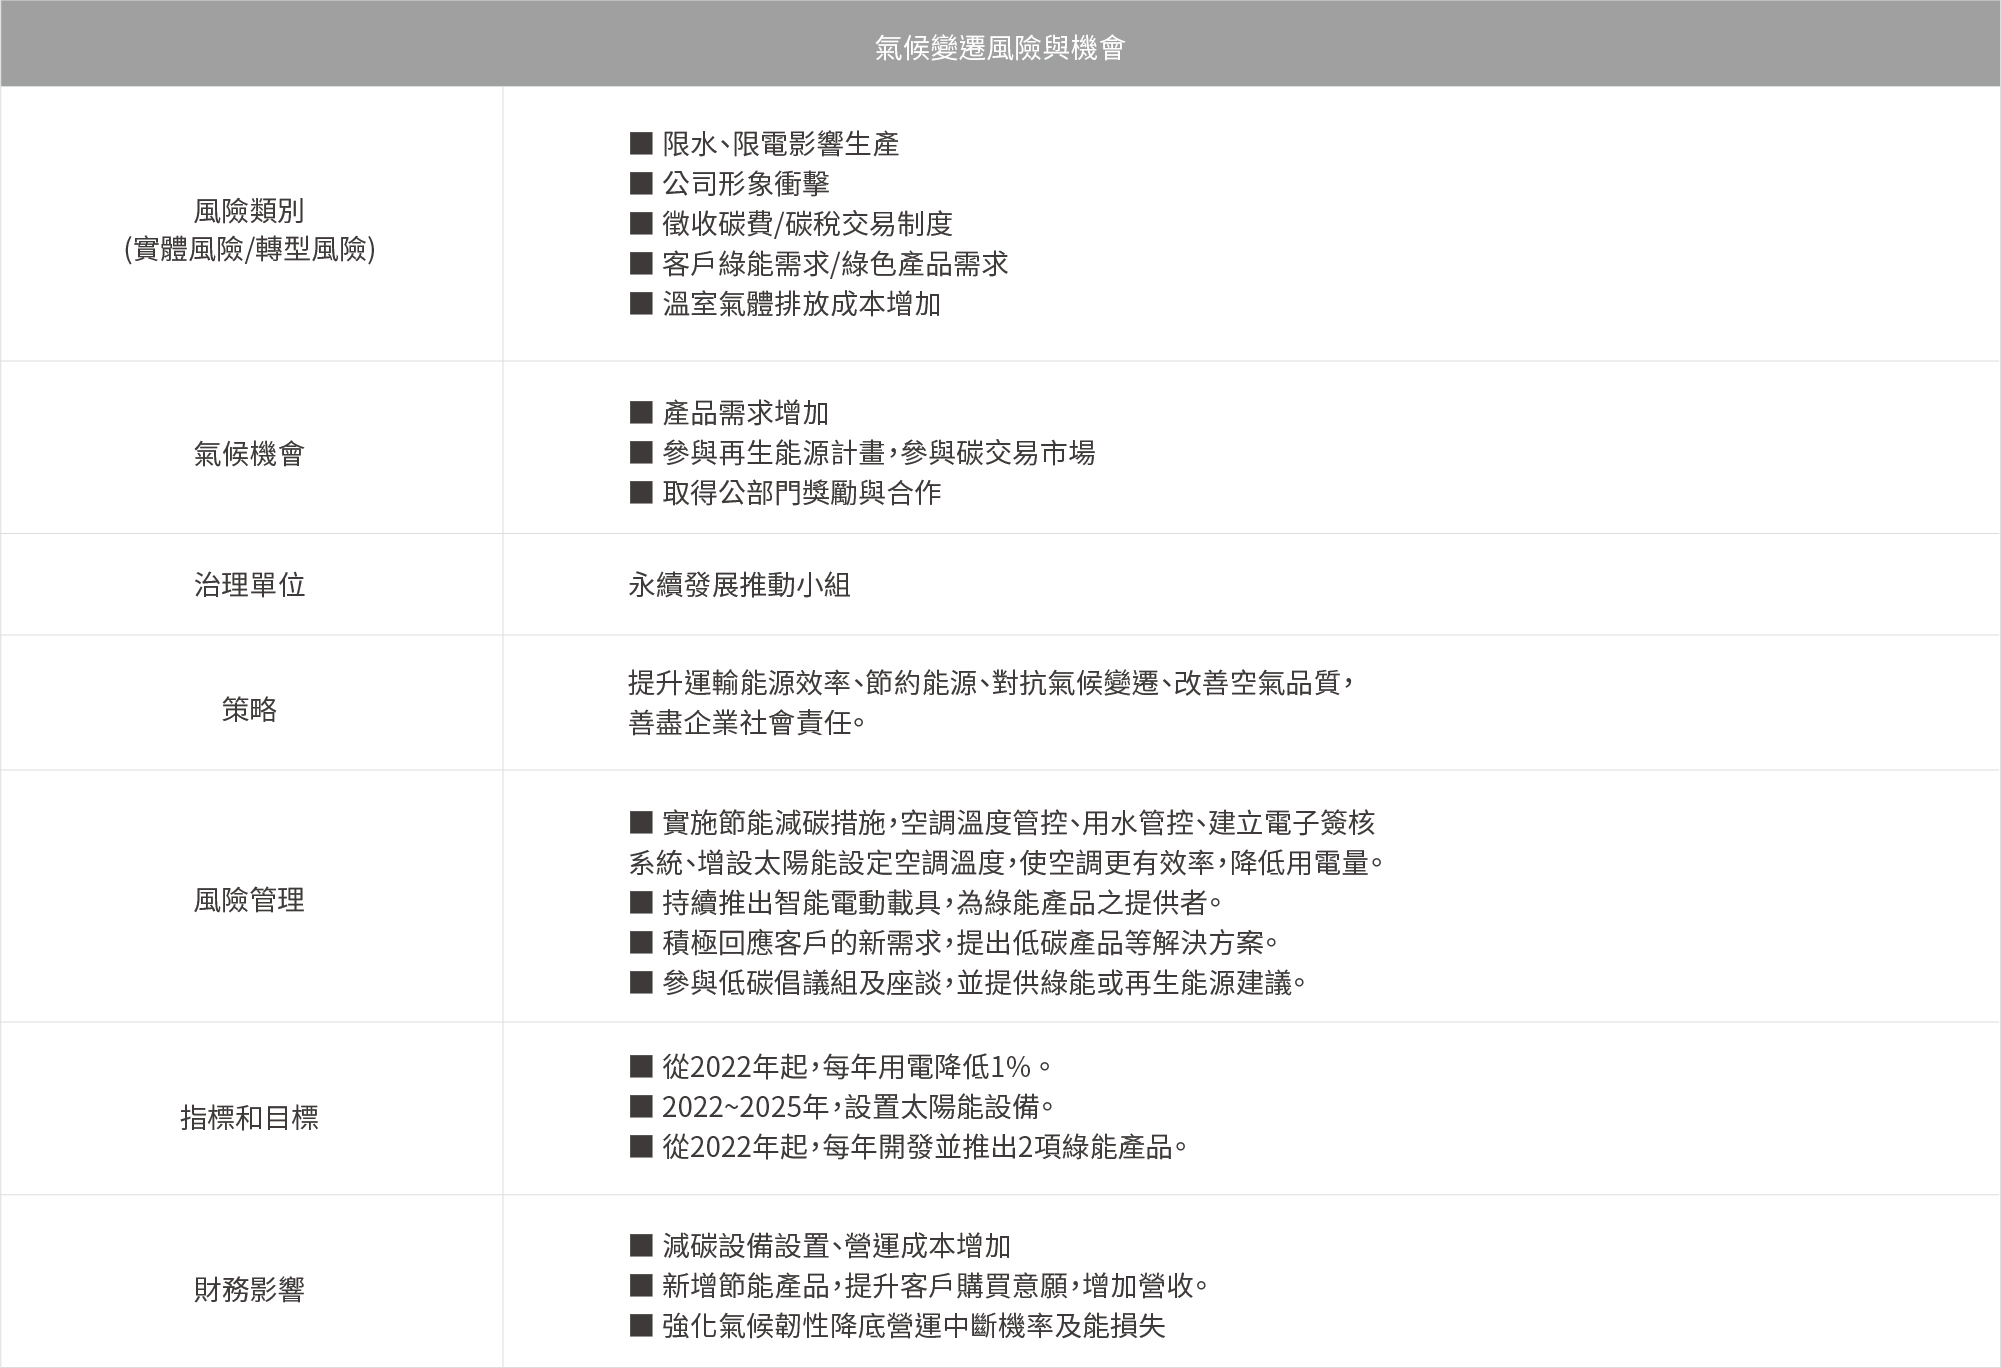Click the 限水、限電影響生產 bullet item

[780, 144]
